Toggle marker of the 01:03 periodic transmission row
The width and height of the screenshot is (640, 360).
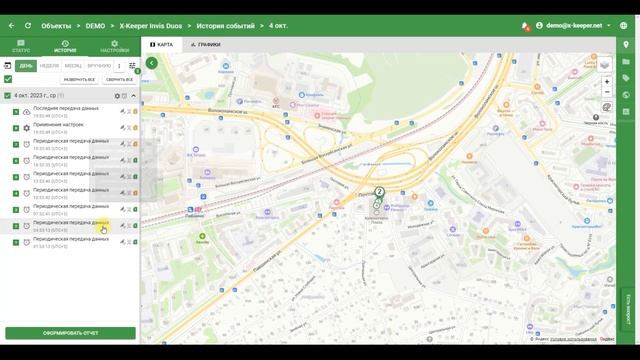click(x=16, y=242)
